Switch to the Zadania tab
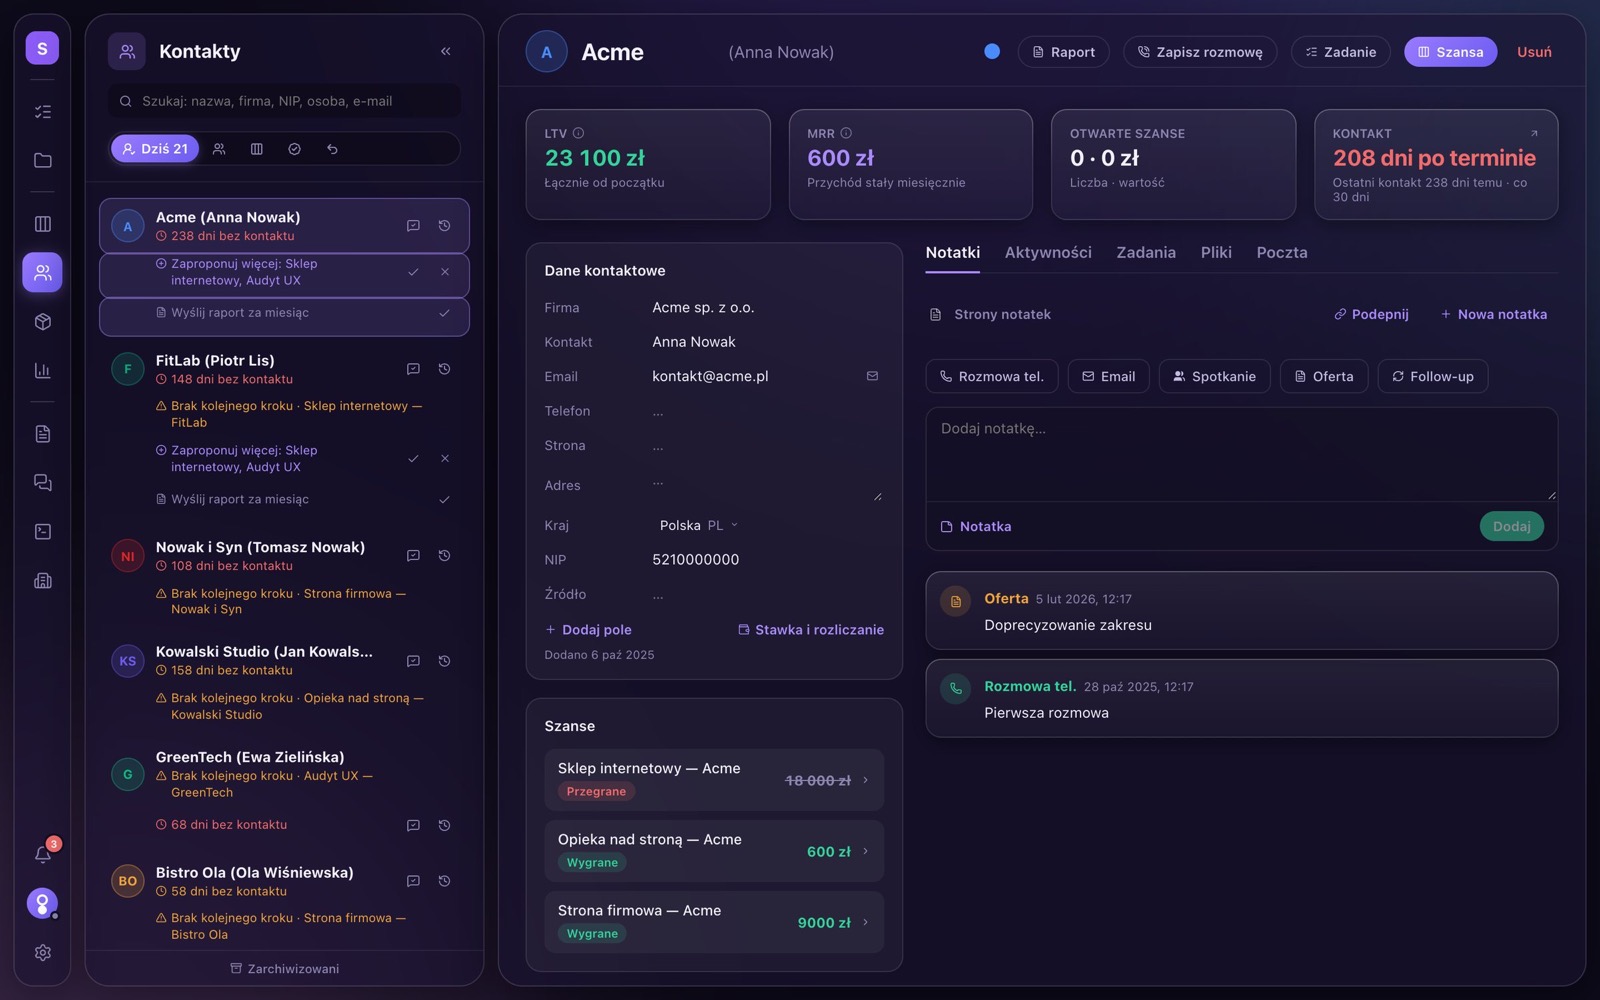The image size is (1600, 1000). click(x=1146, y=252)
